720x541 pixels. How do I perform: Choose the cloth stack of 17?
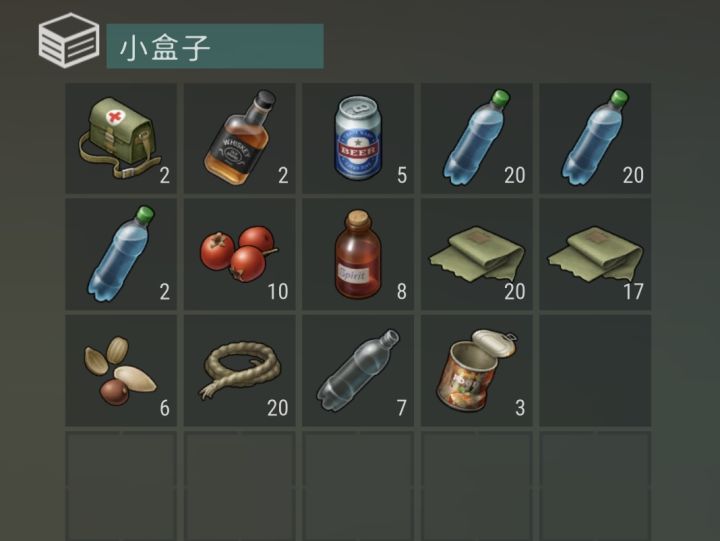pyautogui.click(x=595, y=254)
